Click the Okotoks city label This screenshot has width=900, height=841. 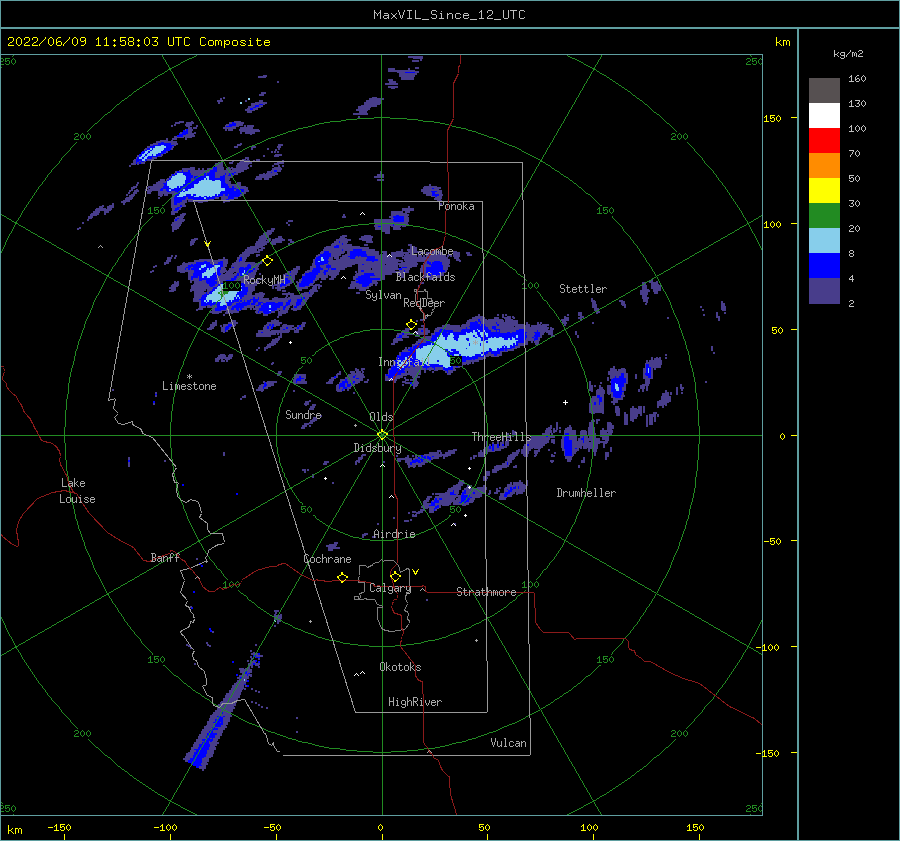click(x=400, y=667)
